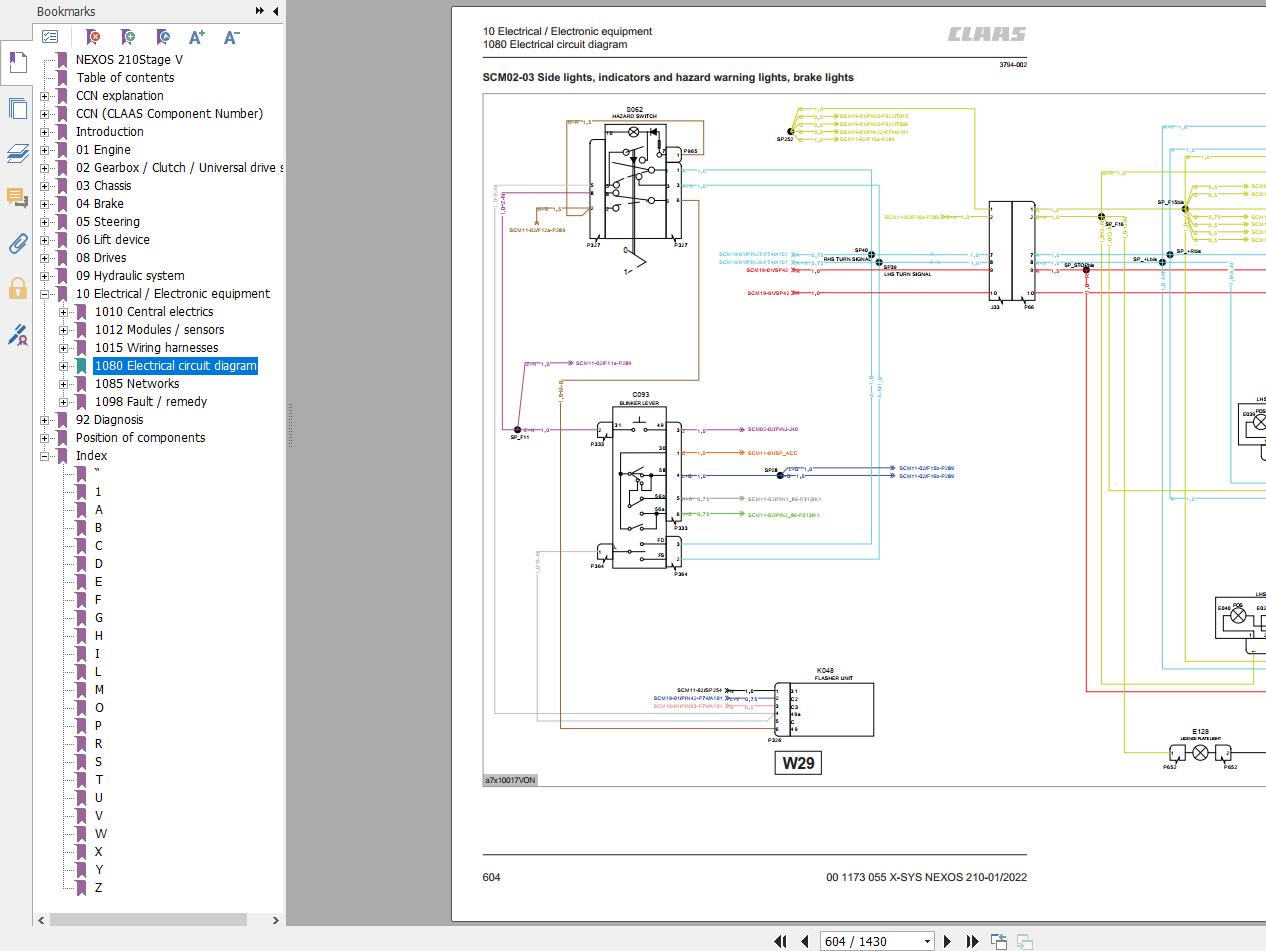
Task: Expand the 1085 Networks bookmark
Action: pyautogui.click(x=64, y=384)
